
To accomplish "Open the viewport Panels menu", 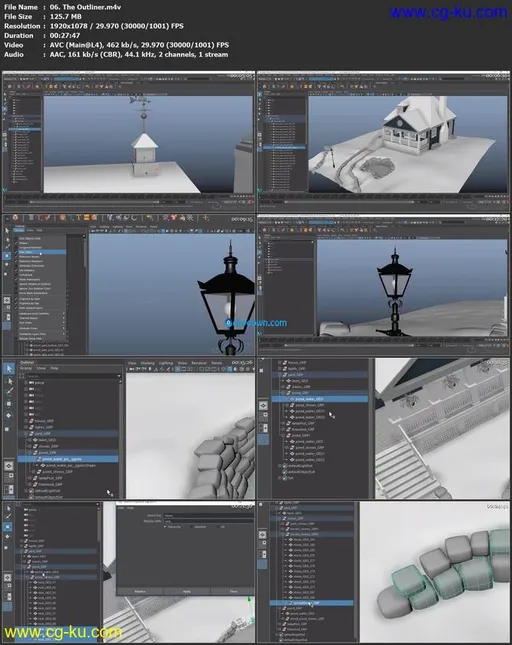I will pyautogui.click(x=216, y=363).
